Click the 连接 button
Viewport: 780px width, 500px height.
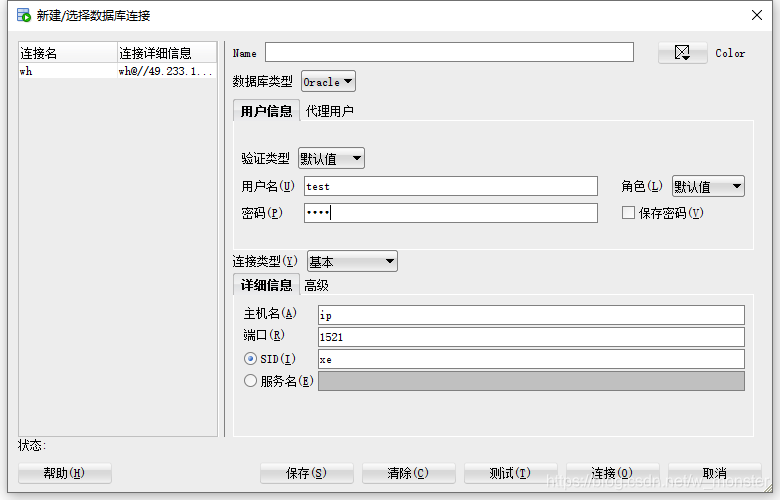[612, 473]
